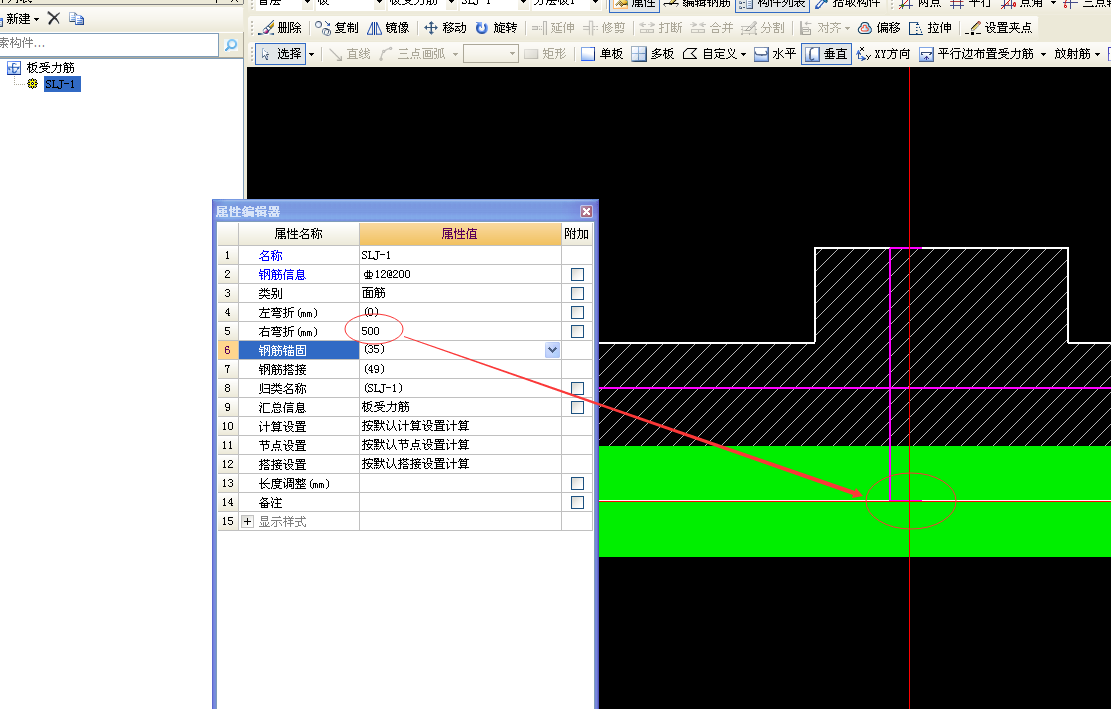Open the 新建 dropdown

[21, 18]
